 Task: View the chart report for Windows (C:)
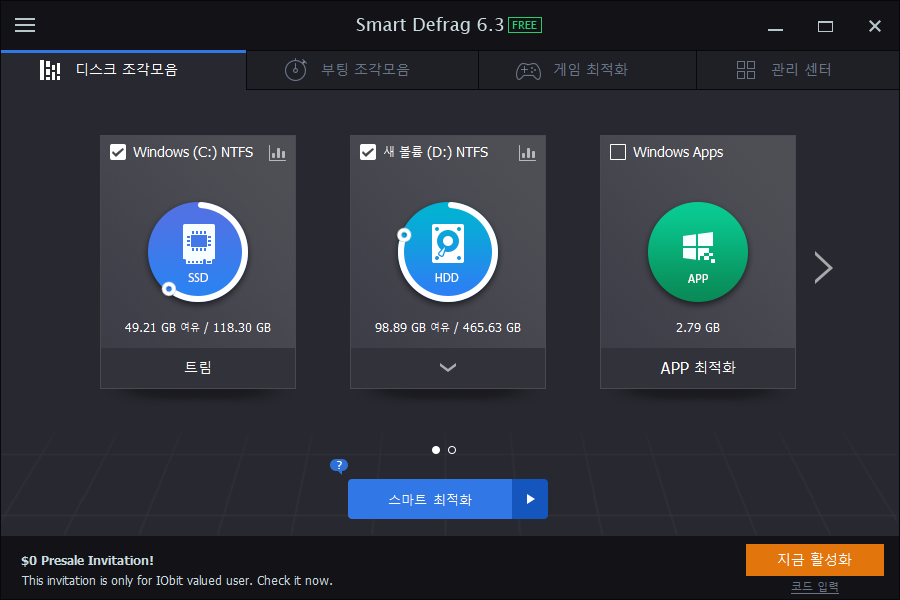click(277, 153)
